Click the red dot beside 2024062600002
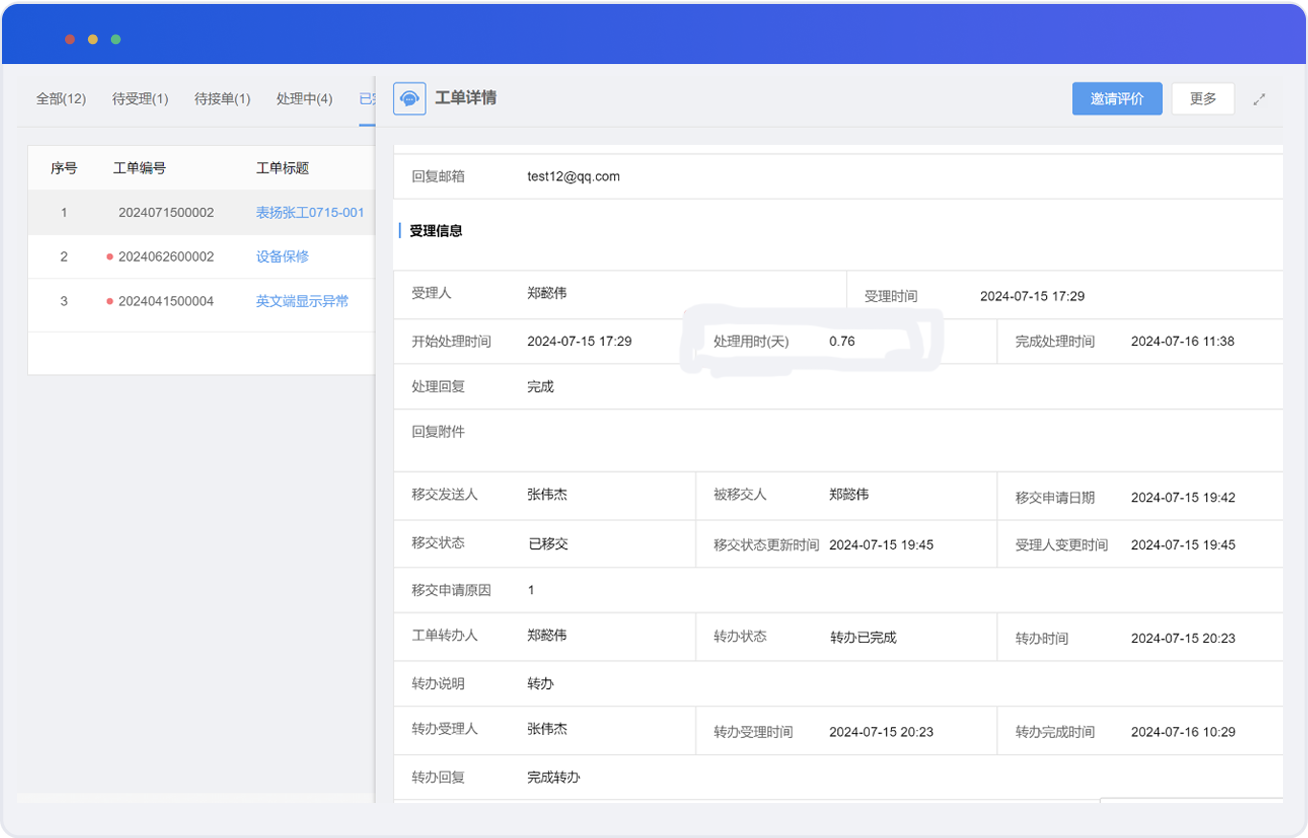Screen dimensions: 1308x838 point(110,257)
